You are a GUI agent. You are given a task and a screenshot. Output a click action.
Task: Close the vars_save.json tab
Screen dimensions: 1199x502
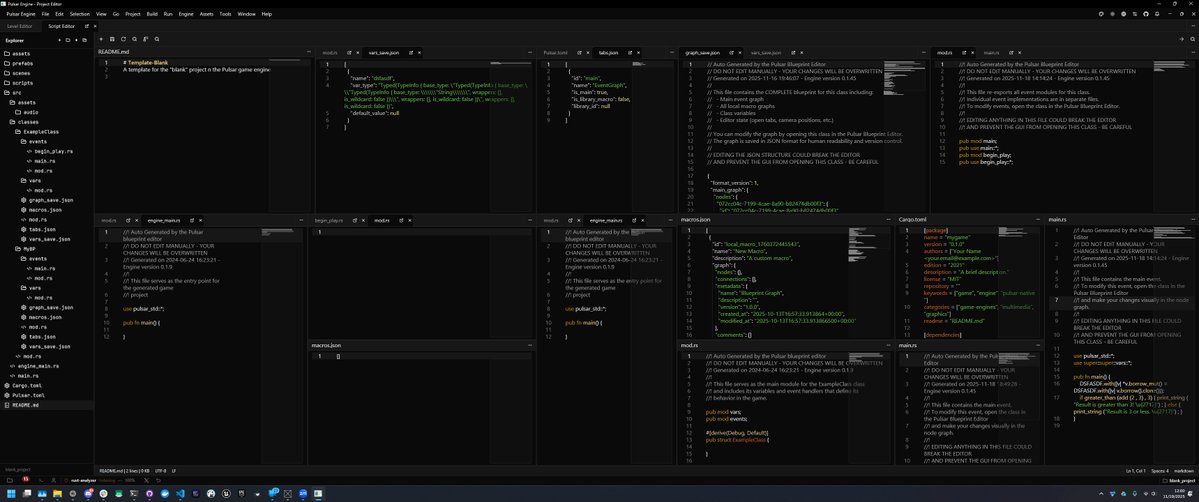click(x=420, y=53)
